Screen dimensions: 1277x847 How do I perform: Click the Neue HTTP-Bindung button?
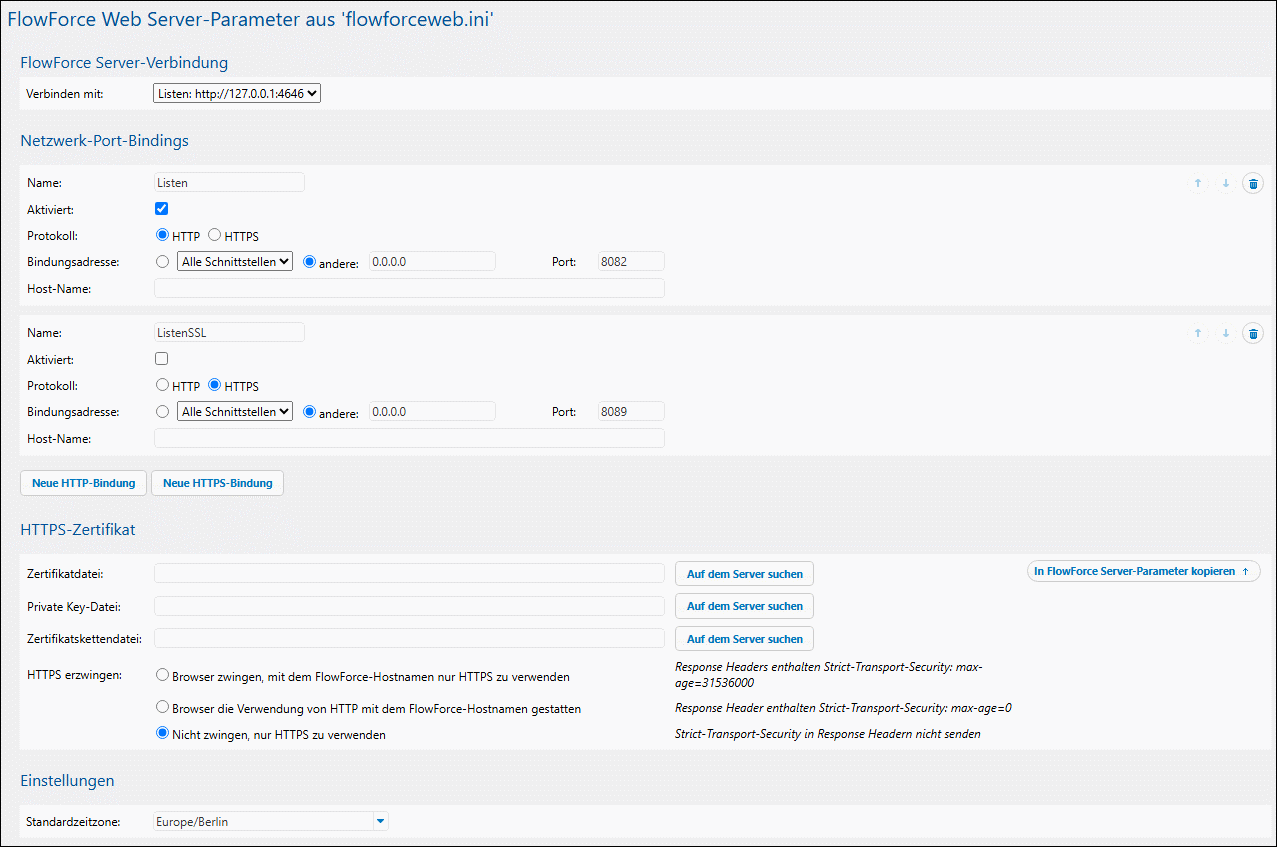coord(84,483)
